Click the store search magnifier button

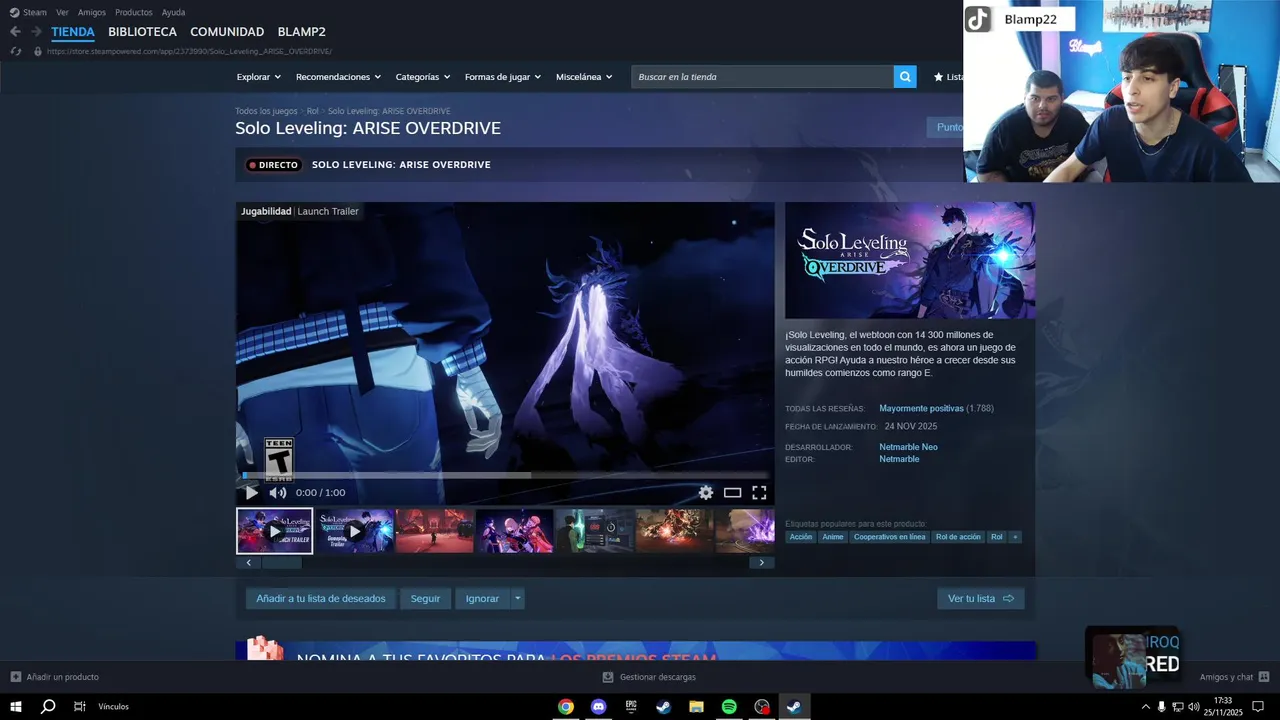point(905,77)
